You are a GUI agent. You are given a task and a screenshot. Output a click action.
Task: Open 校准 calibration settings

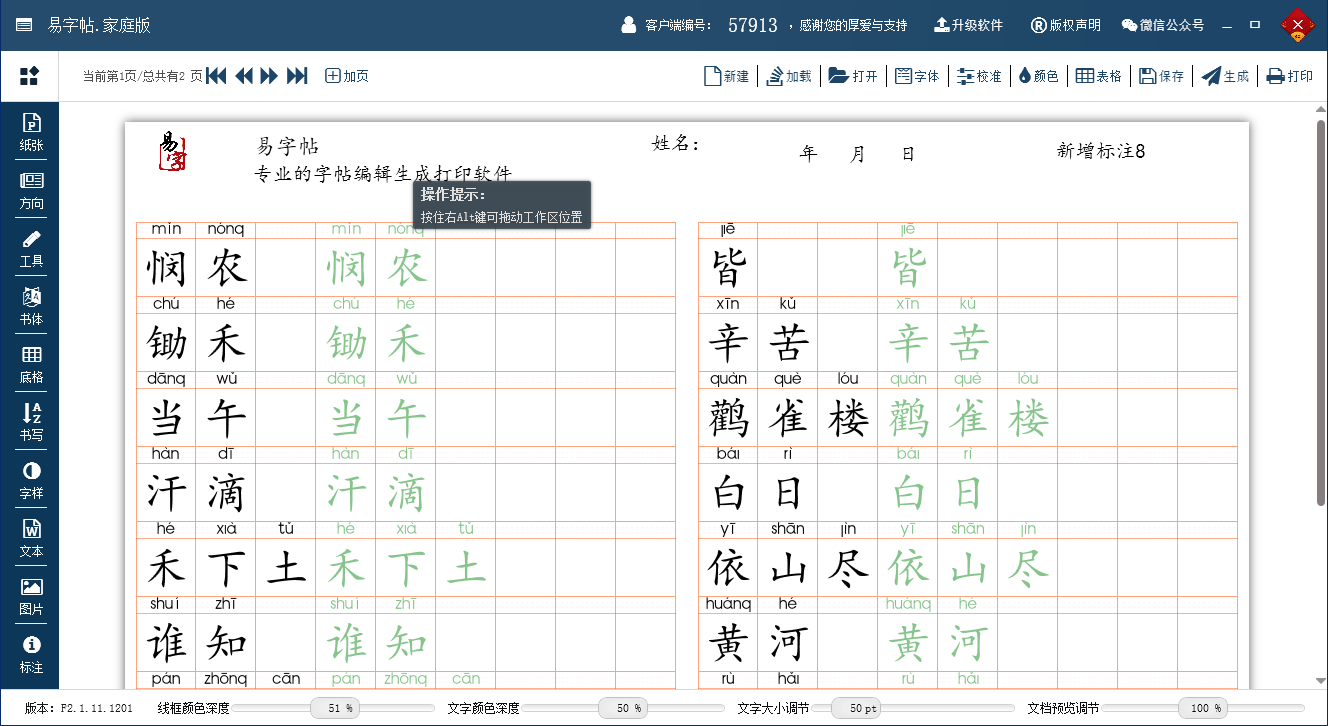click(979, 76)
